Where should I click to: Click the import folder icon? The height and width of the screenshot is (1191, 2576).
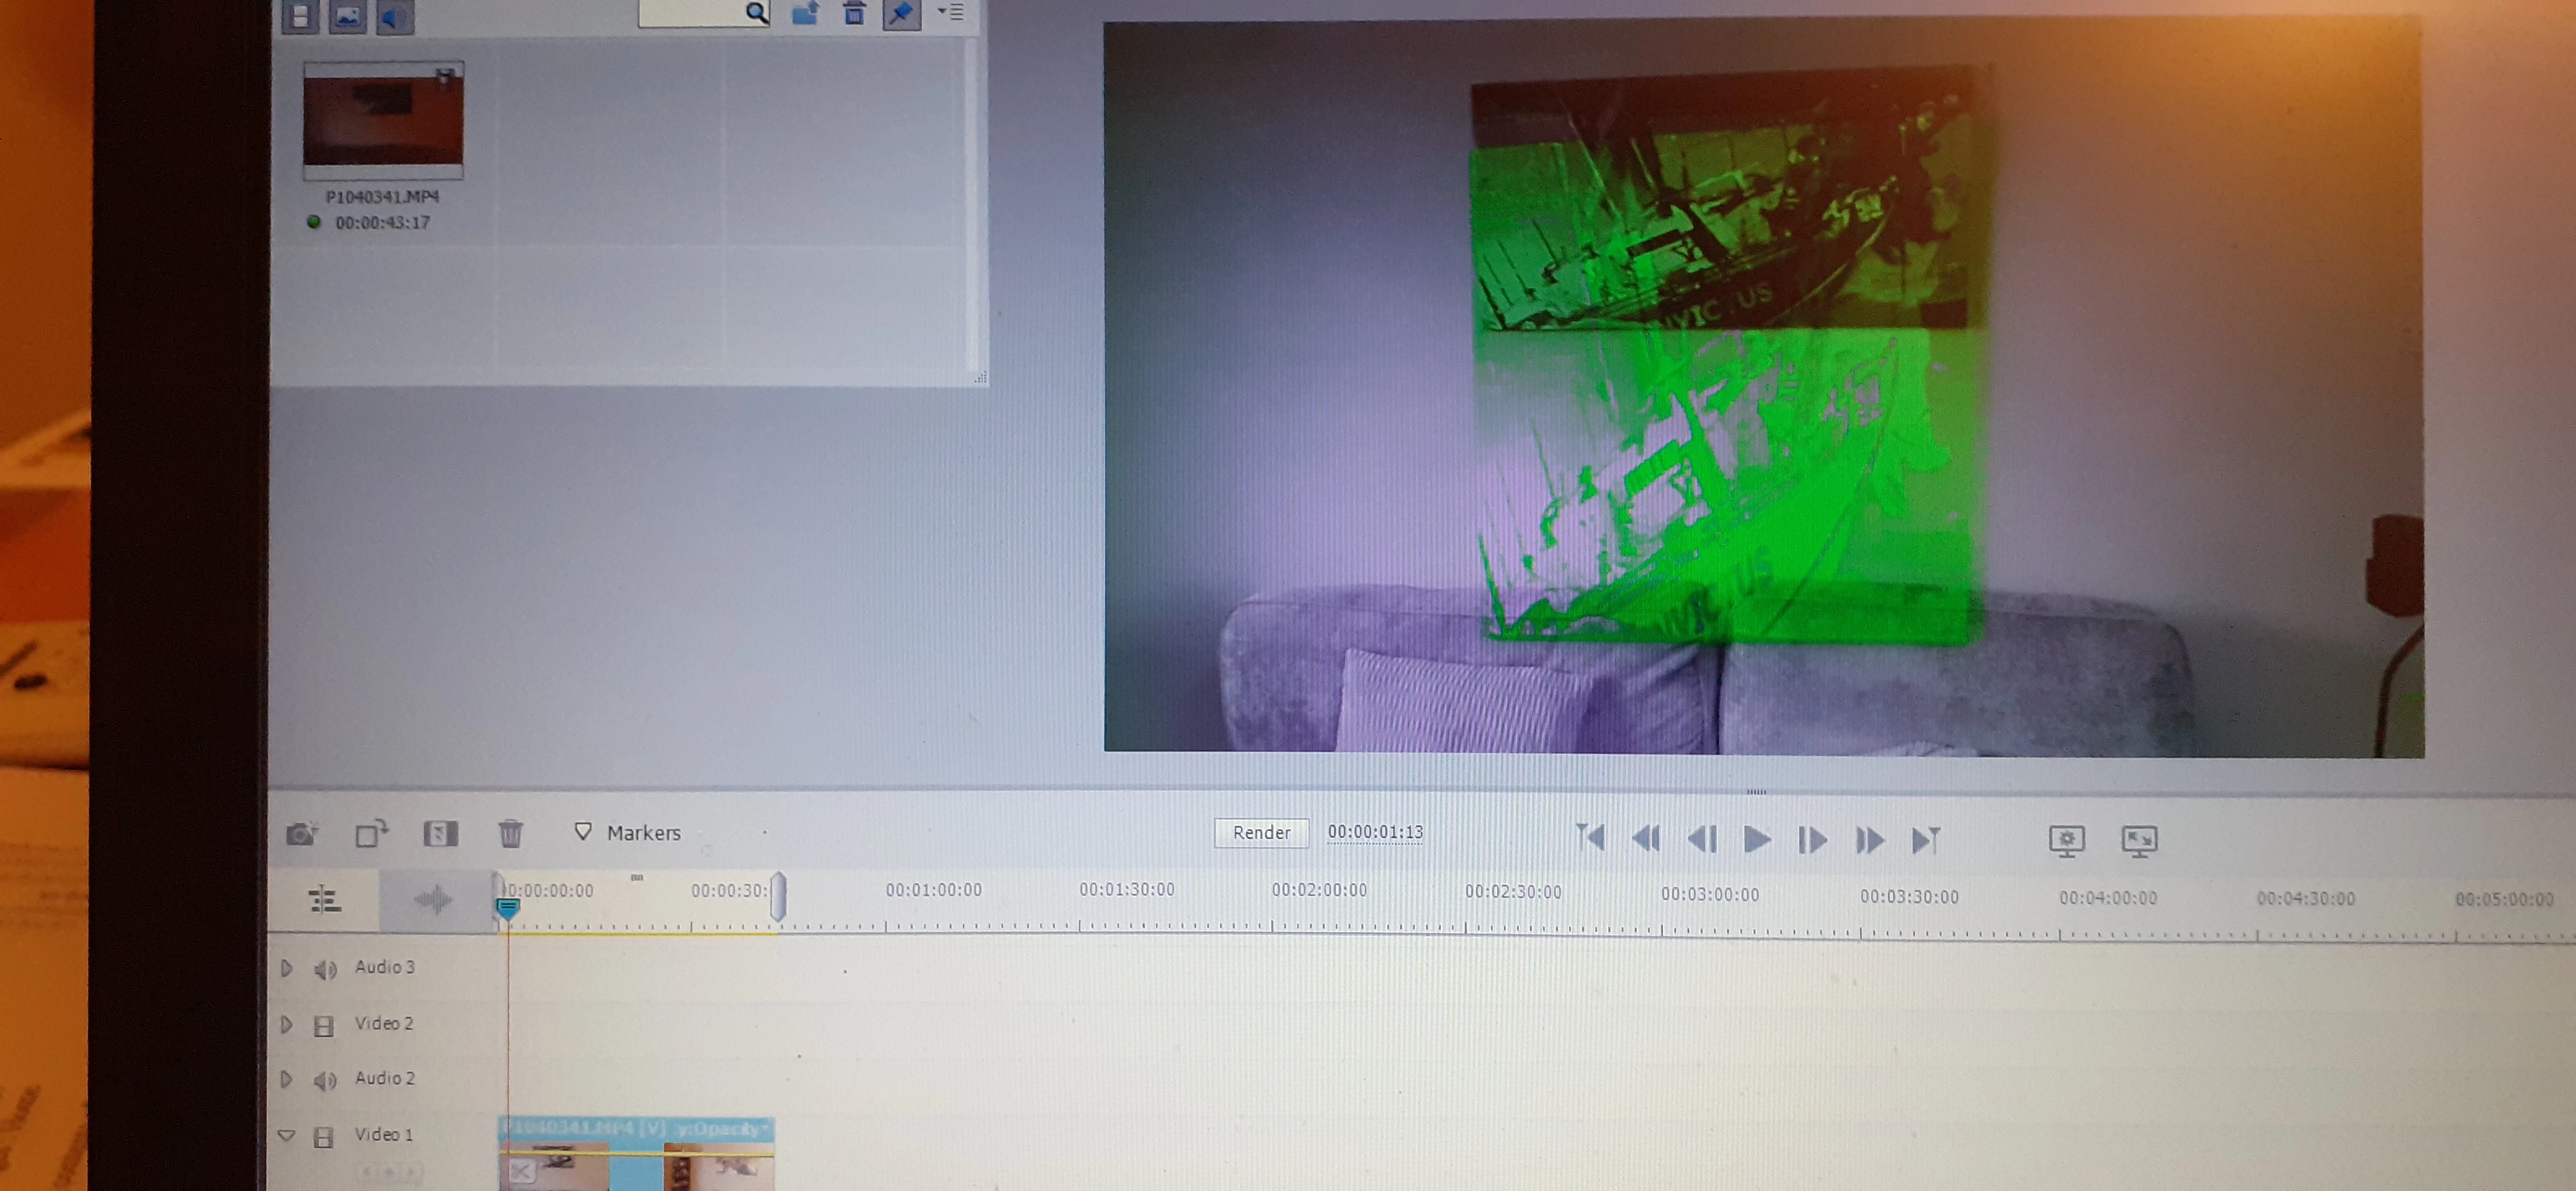click(805, 14)
